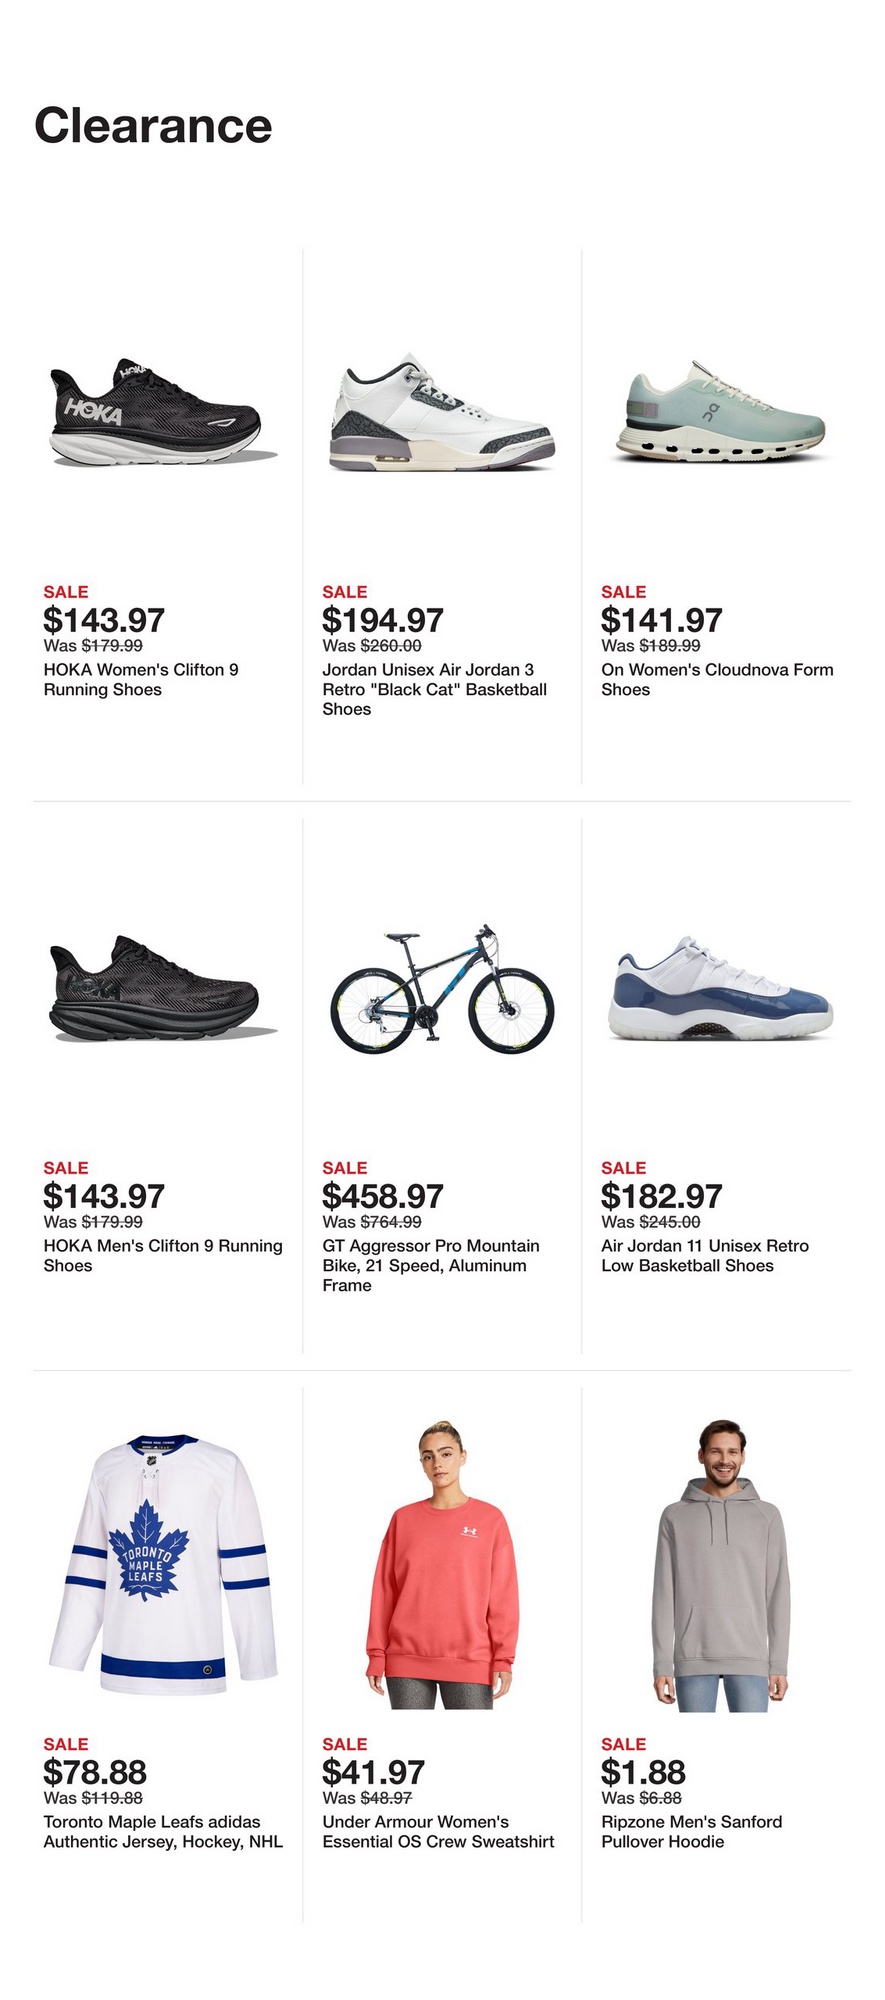Click Air Jordan 11 Unisex Retro Low title
The height and width of the screenshot is (2000, 885).
coord(704,1255)
